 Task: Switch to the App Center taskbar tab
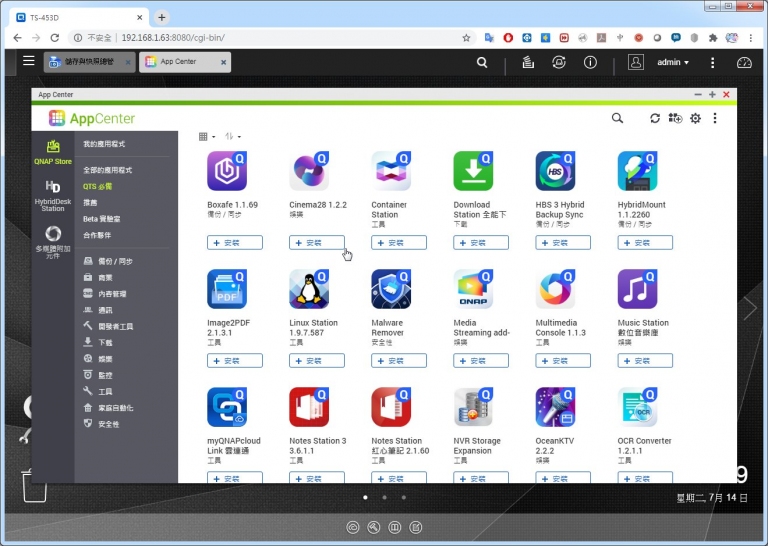pyautogui.click(x=185, y=62)
